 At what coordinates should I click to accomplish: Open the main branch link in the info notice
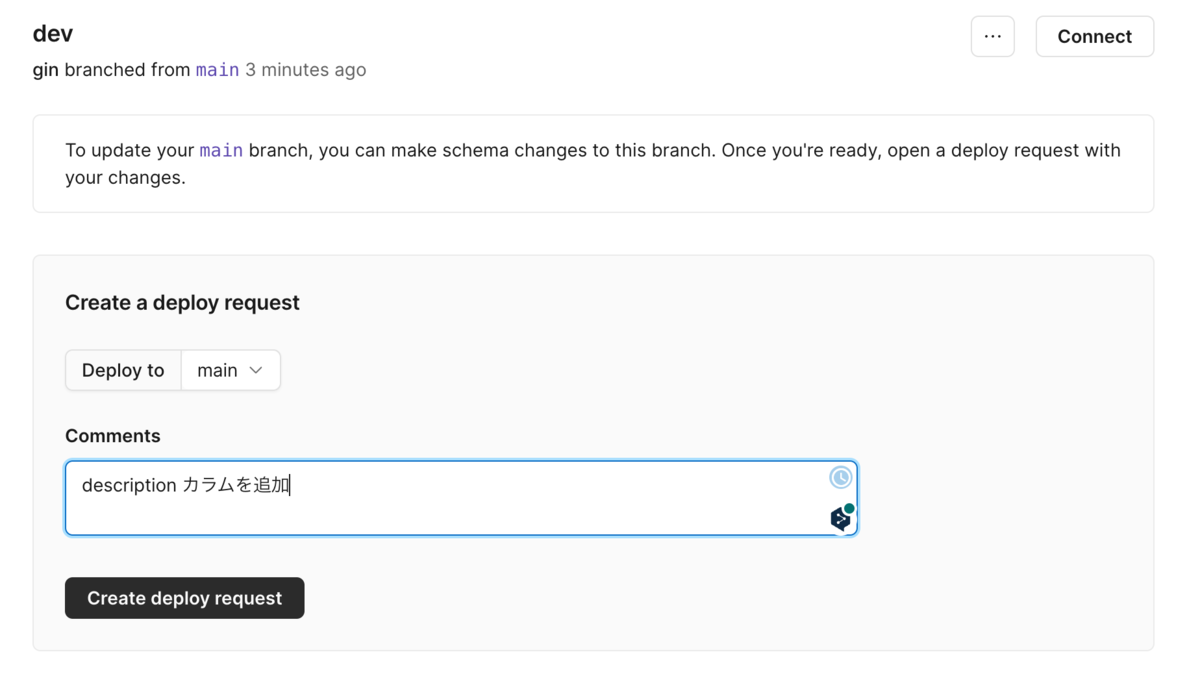(221, 151)
